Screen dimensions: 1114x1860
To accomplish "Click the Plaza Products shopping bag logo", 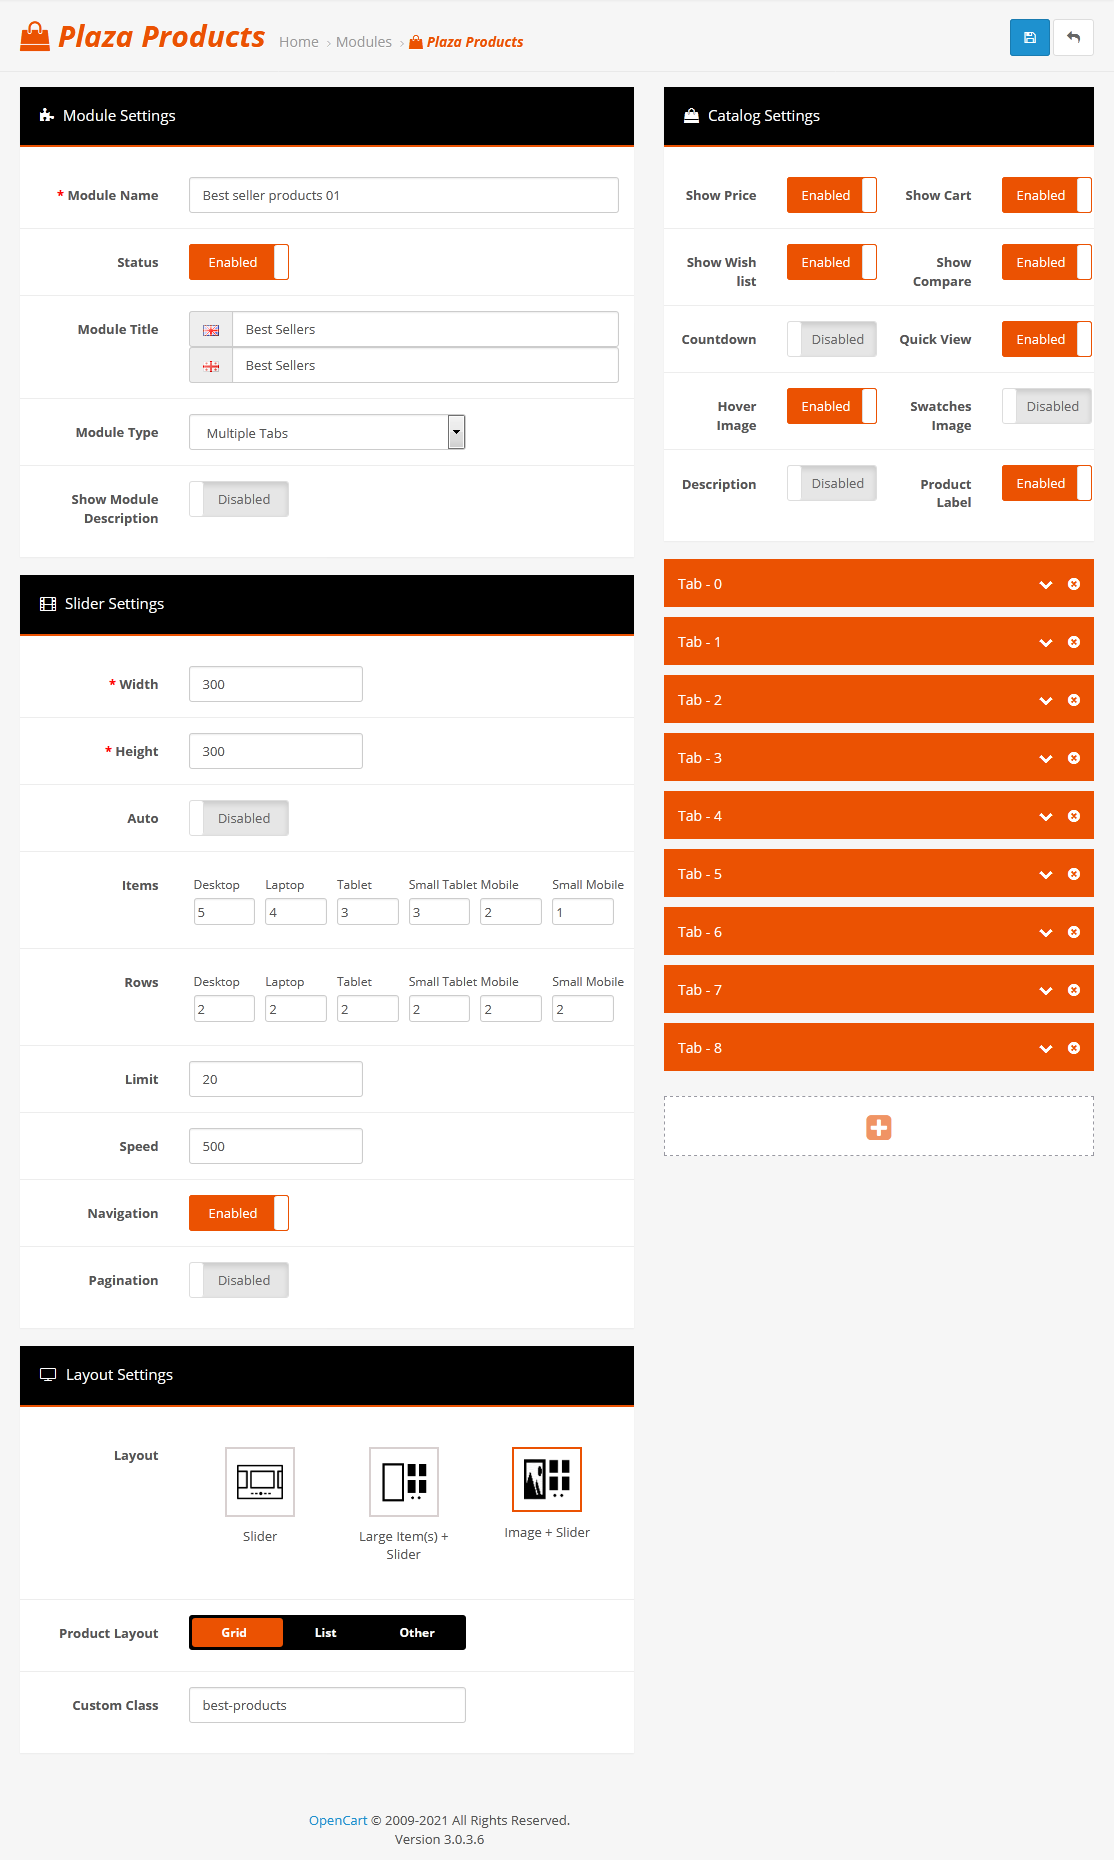I will [x=35, y=37].
